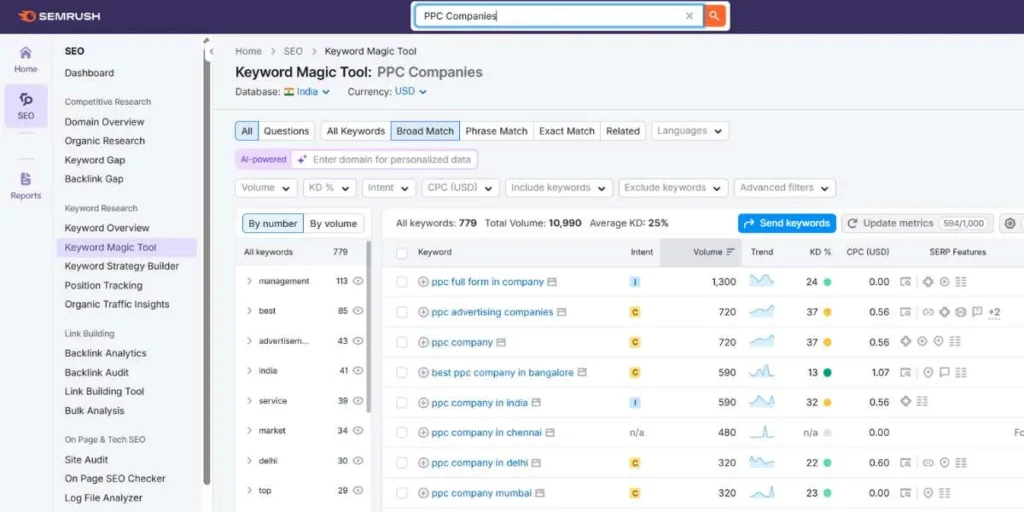Open the Reports icon in left rail

[x=26, y=185]
